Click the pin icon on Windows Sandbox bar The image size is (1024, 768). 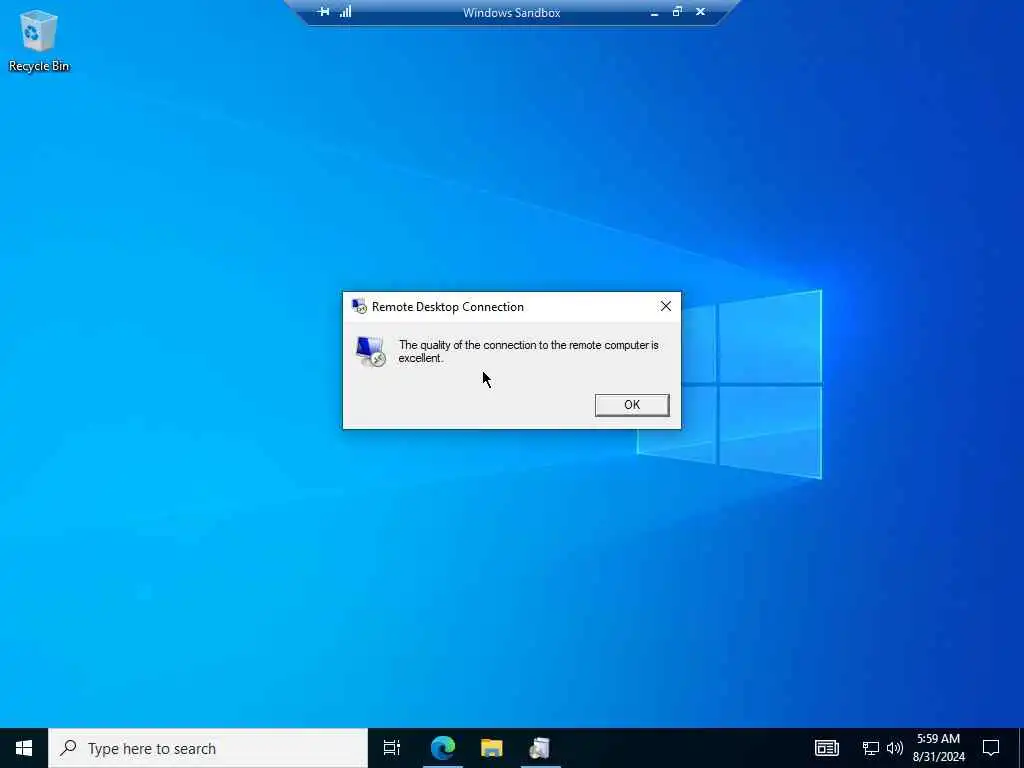(323, 12)
